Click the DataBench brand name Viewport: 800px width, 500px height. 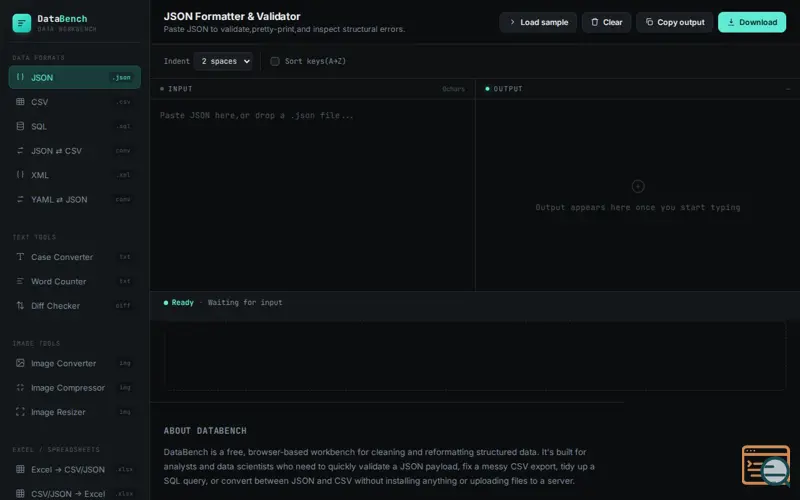click(62, 19)
